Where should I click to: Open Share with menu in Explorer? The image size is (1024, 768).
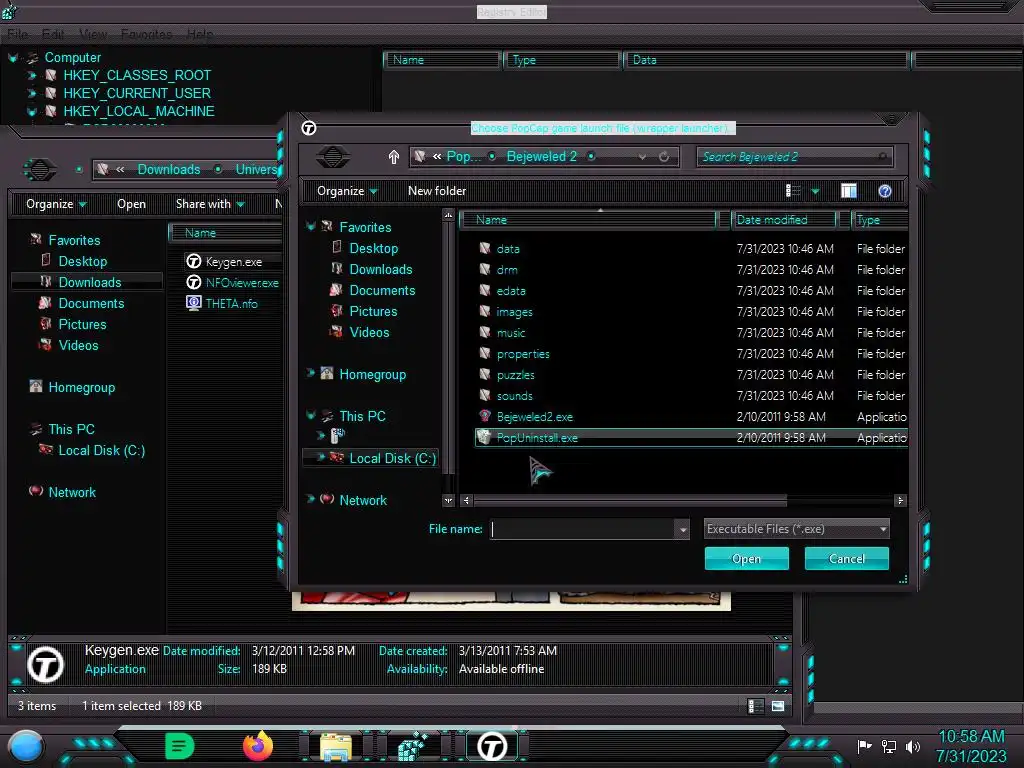click(x=210, y=204)
